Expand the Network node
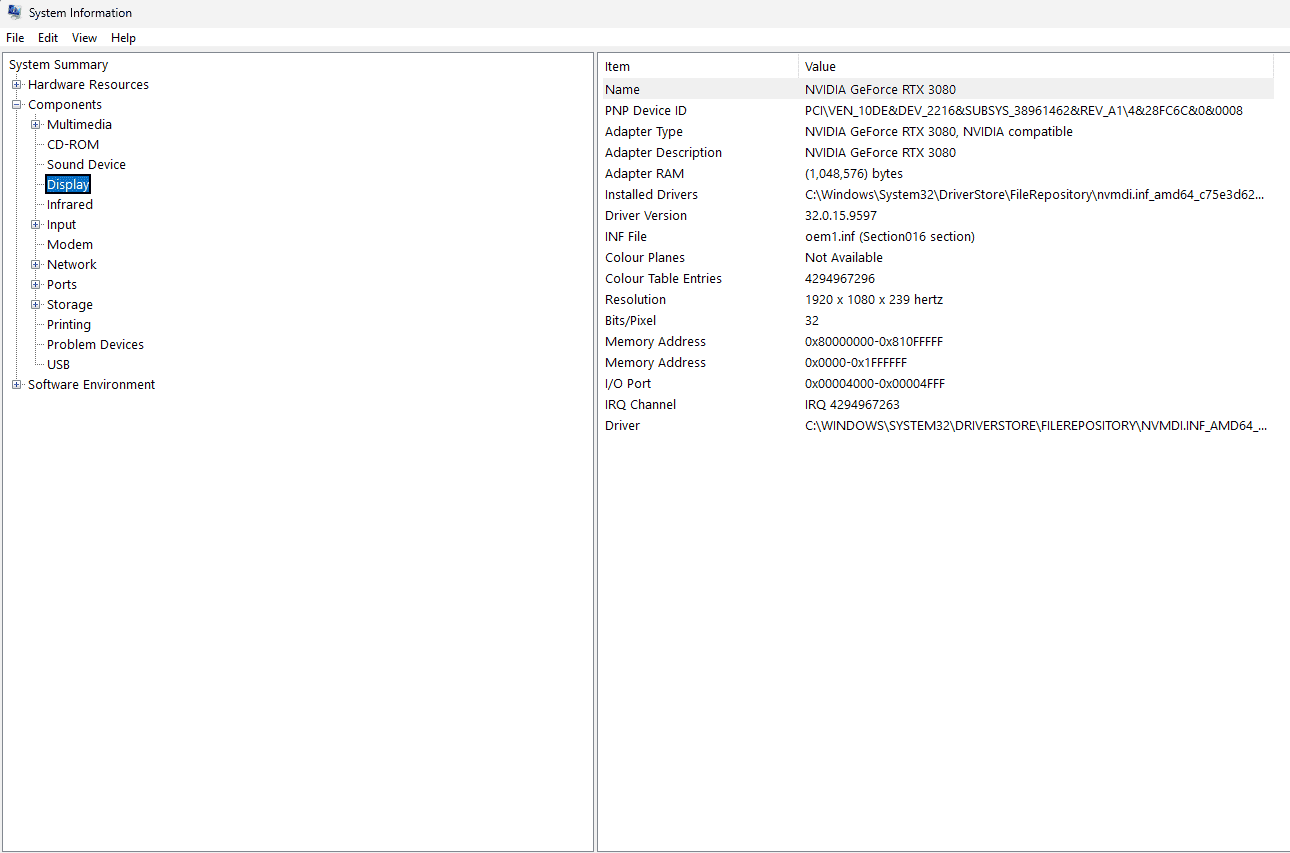Viewport: 1290px width, 853px height. (x=36, y=265)
